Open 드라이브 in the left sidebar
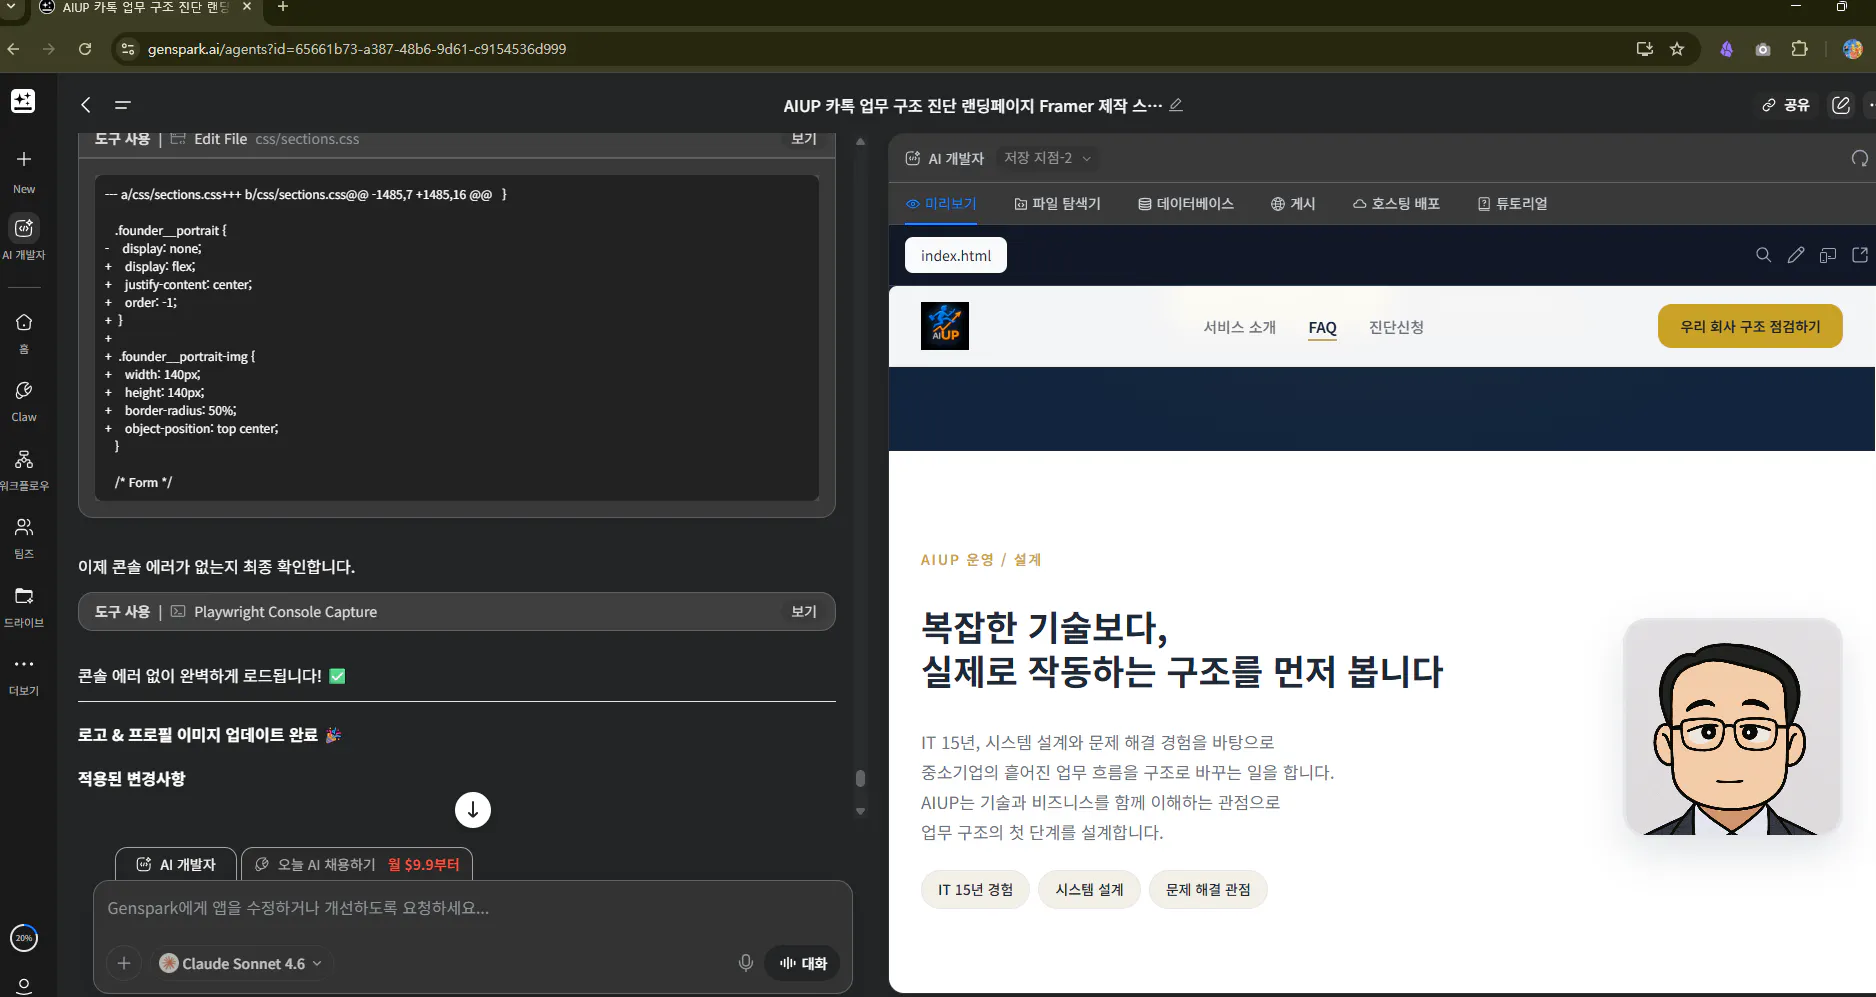 [x=23, y=604]
